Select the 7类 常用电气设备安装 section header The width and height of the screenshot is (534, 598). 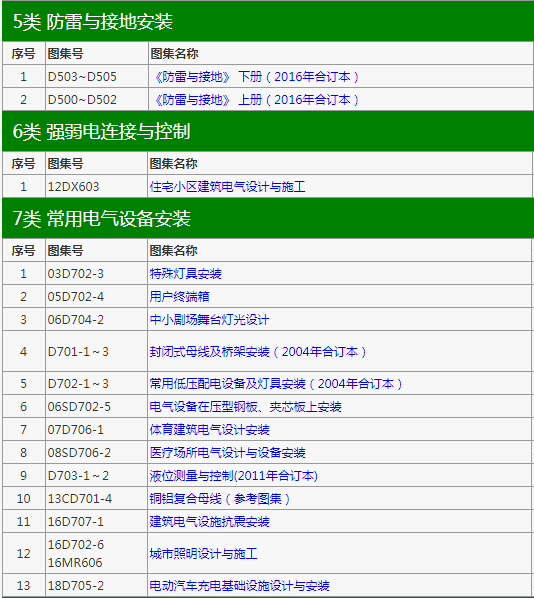point(268,218)
